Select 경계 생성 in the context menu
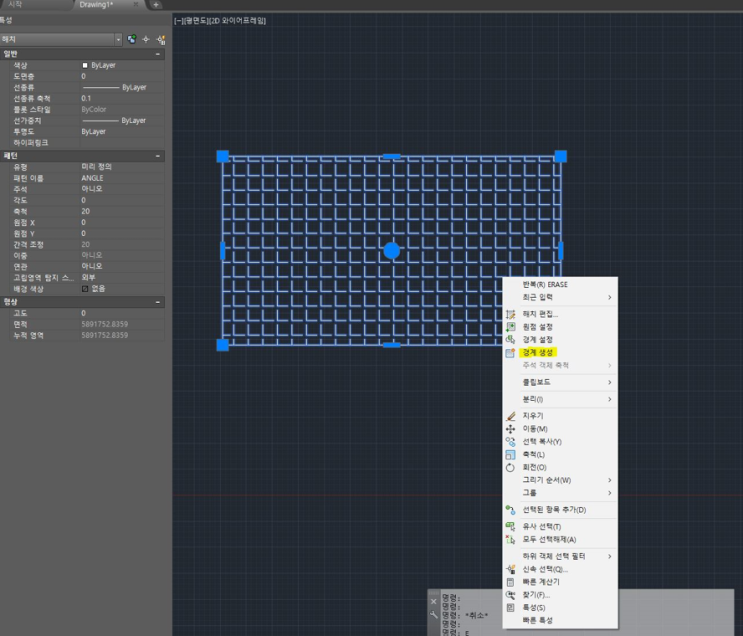This screenshot has height=636, width=743. click(x=538, y=352)
